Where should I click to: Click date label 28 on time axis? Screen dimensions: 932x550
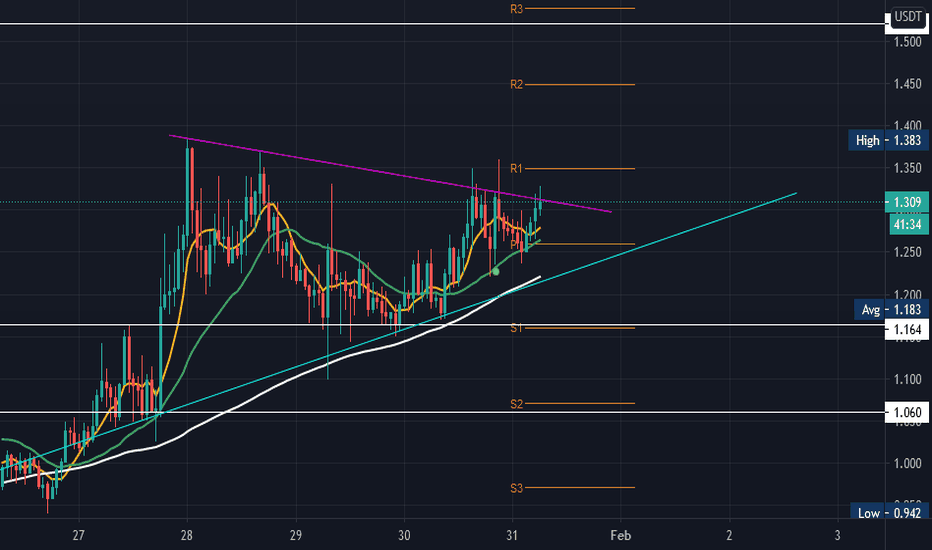pos(187,535)
